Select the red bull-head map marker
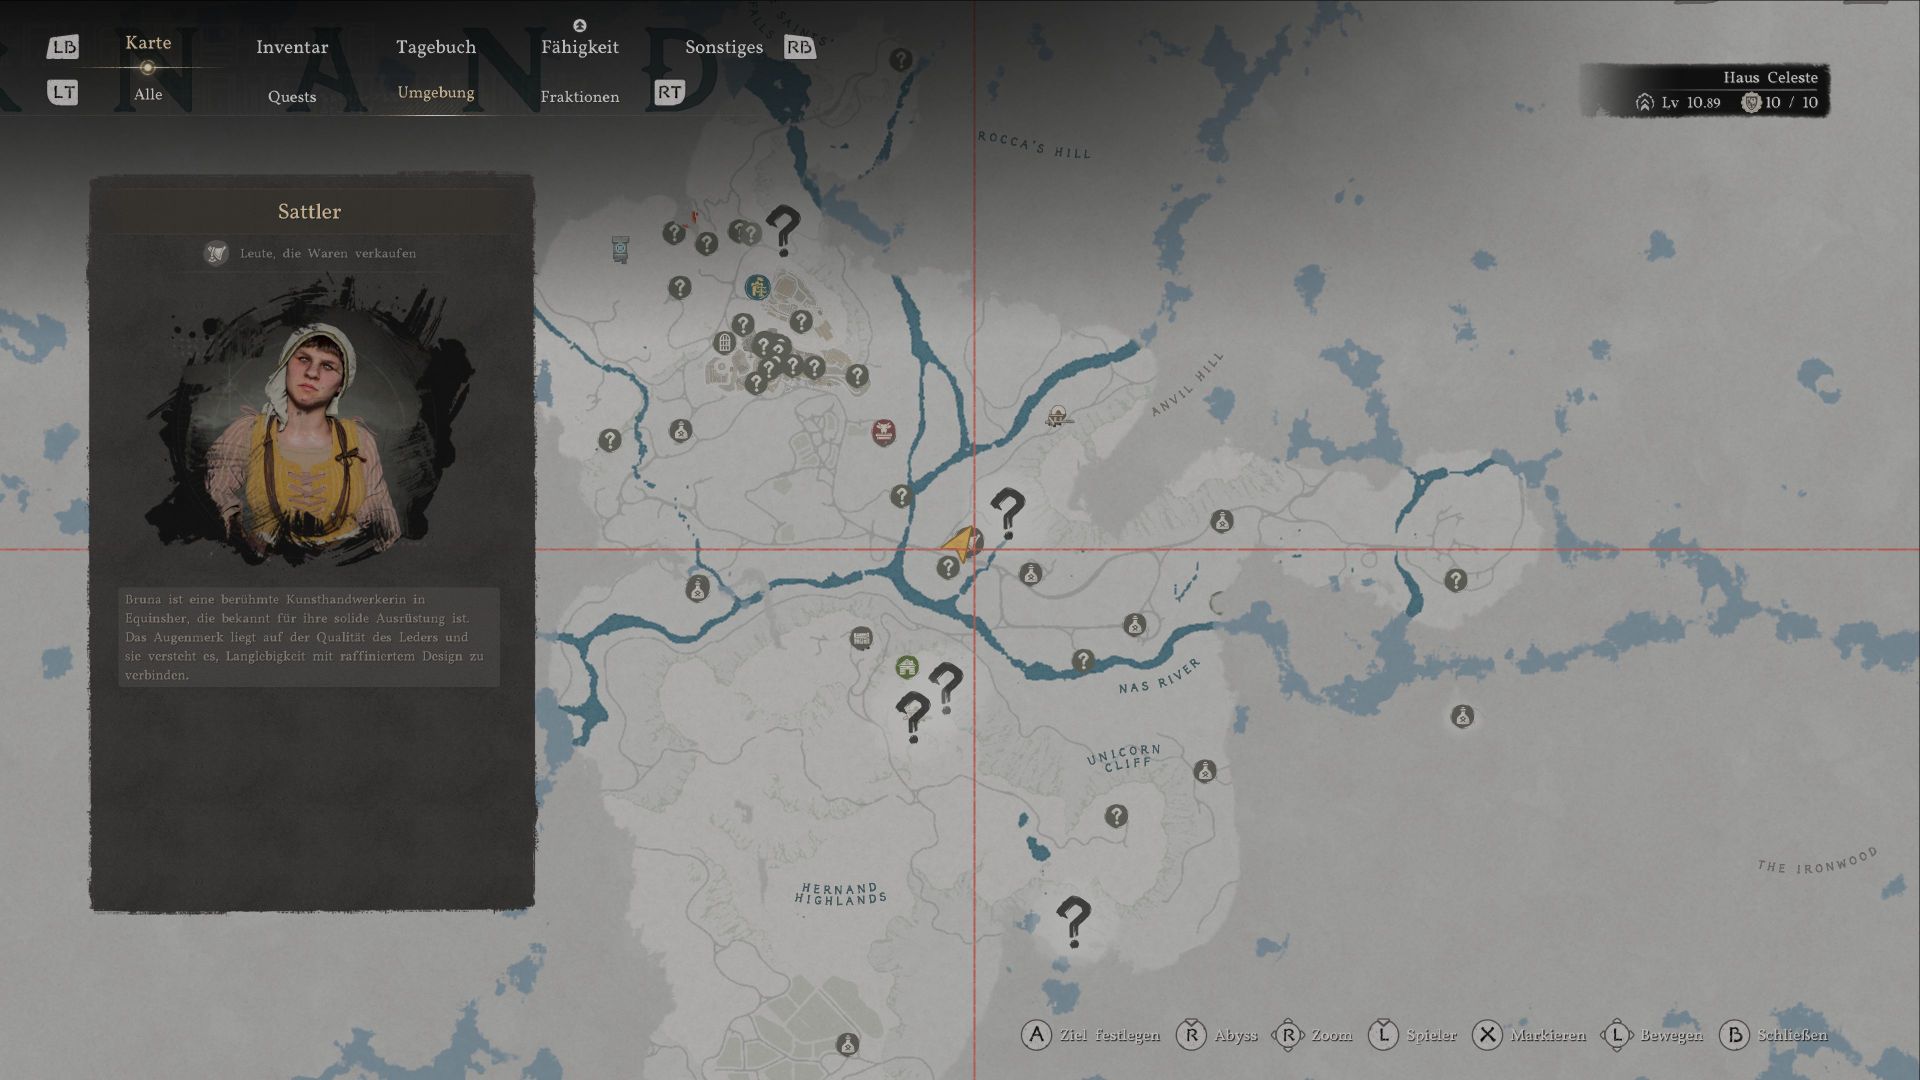This screenshot has height=1080, width=1920. (x=883, y=432)
